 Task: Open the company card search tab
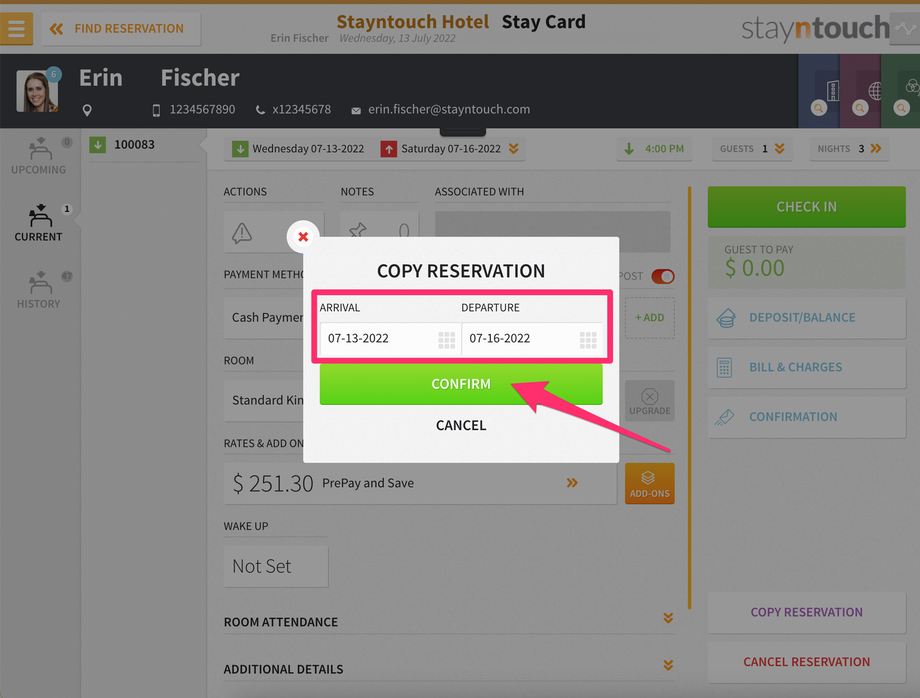819,91
